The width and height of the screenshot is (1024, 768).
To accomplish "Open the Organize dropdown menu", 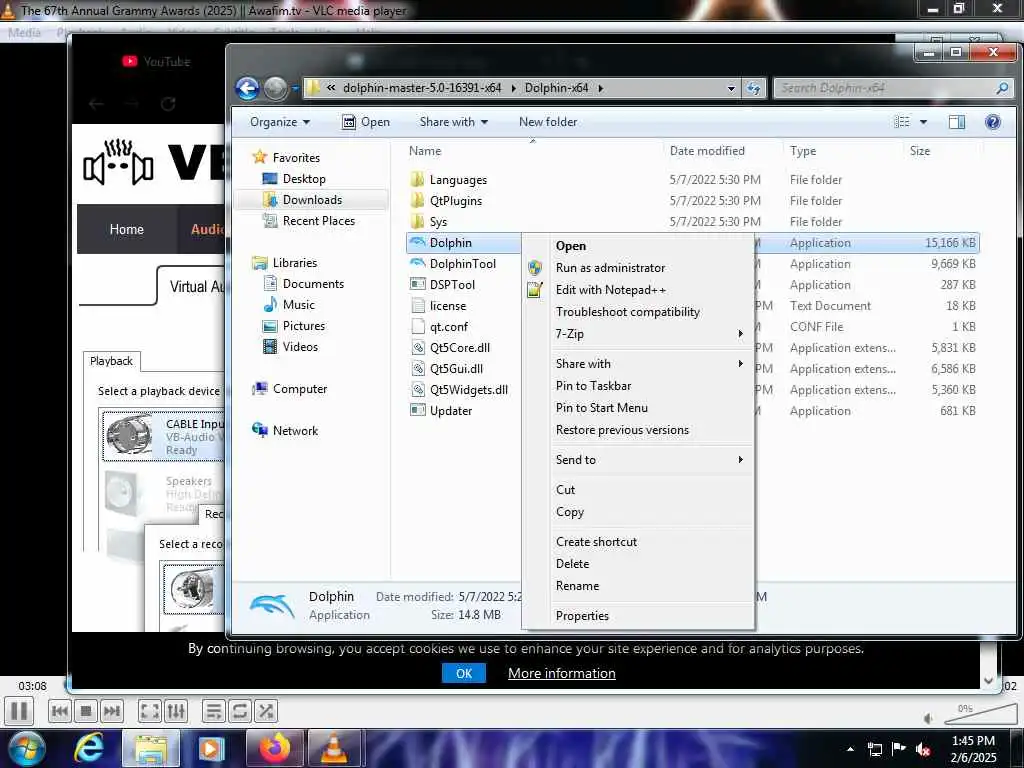I will click(280, 122).
